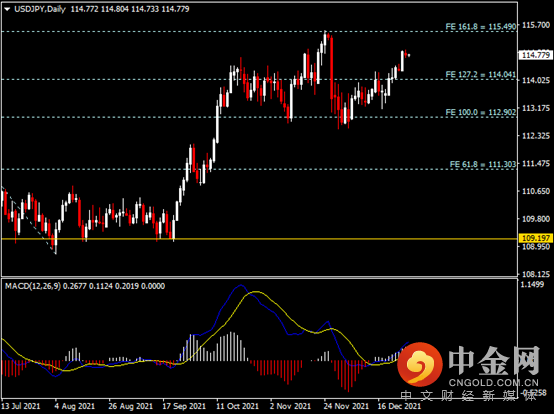The image size is (554, 414).
Task: Select the FE 100.0 = 112.902 label
Action: click(481, 112)
